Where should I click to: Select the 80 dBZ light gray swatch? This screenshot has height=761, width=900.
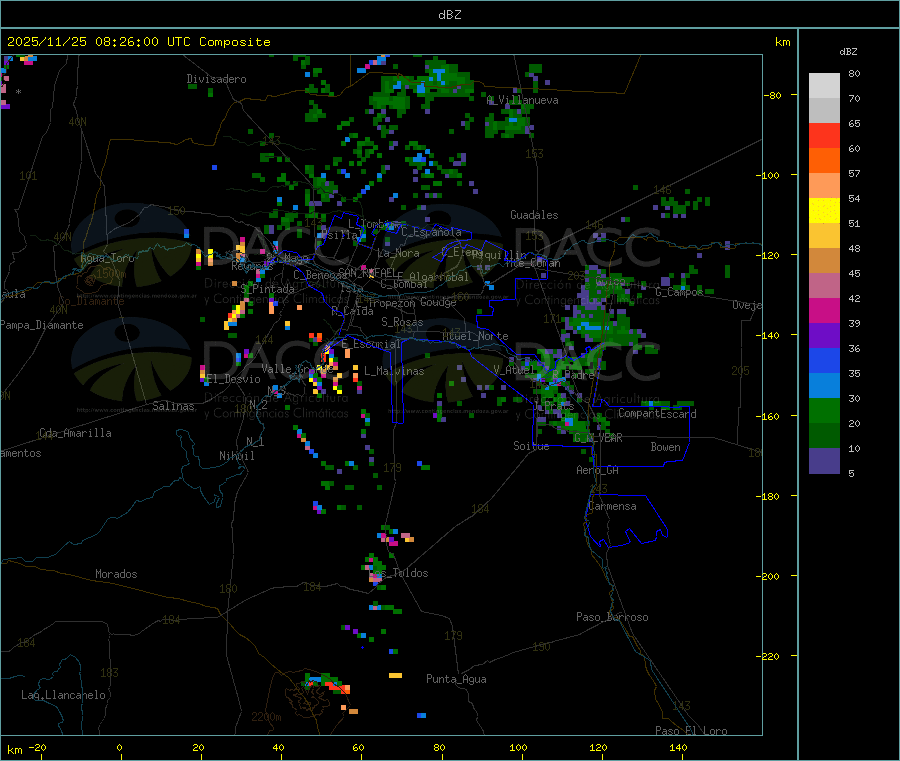pyautogui.click(x=824, y=86)
